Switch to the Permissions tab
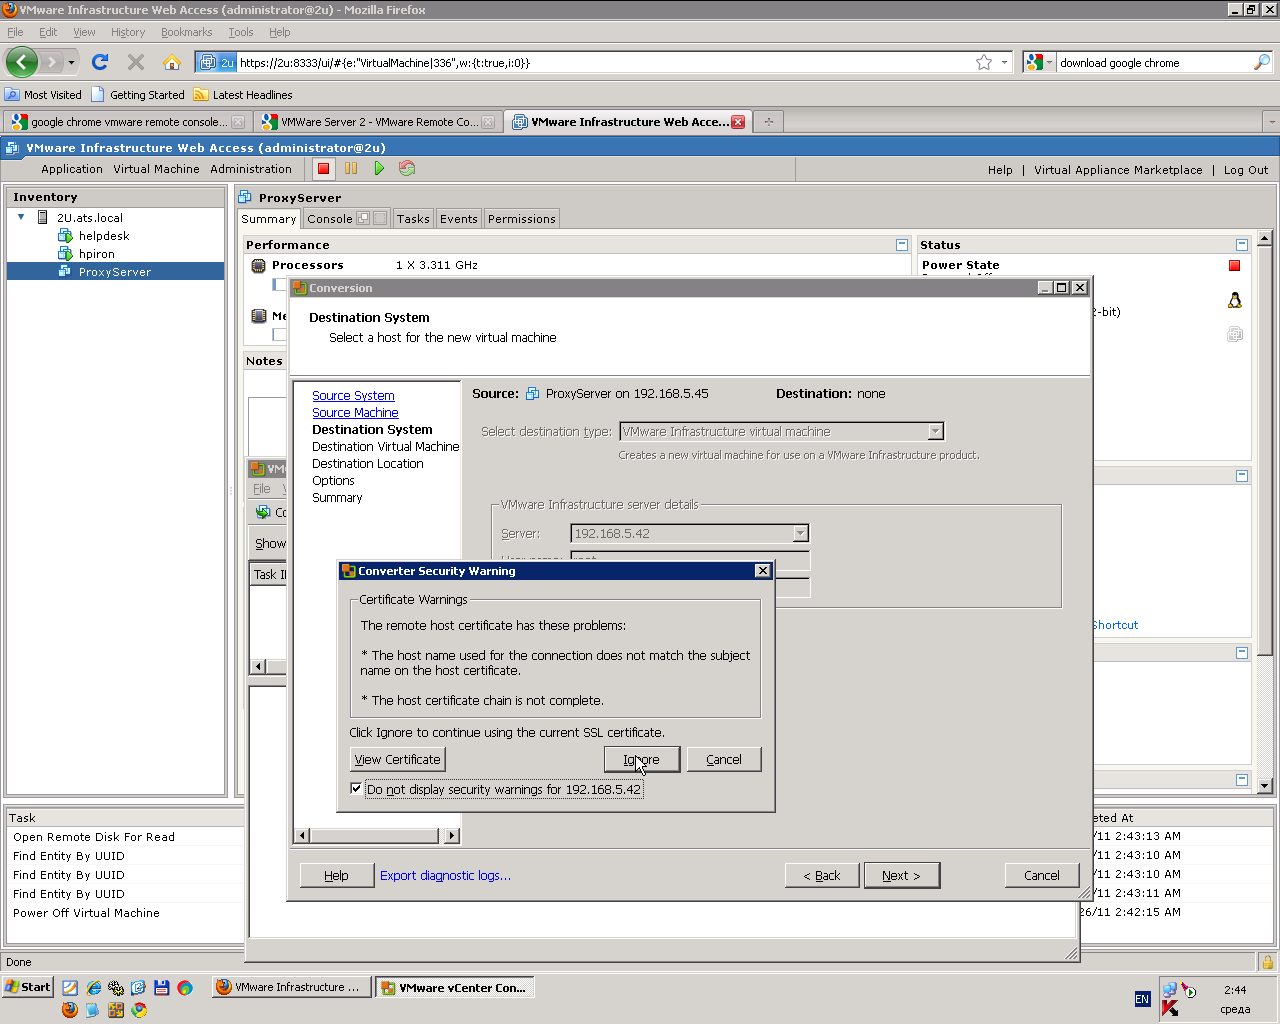Viewport: 1280px width, 1024px height. pos(522,219)
